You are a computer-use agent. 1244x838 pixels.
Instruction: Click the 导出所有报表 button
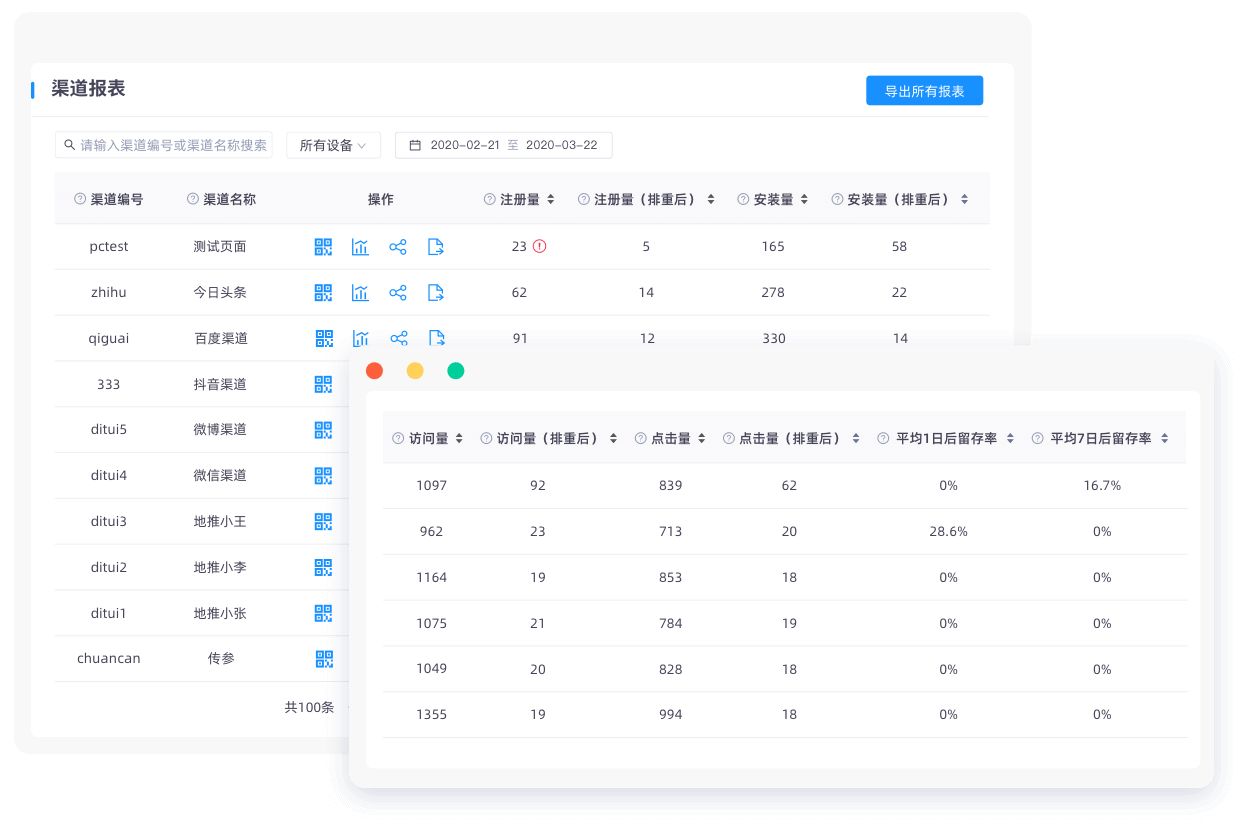tap(924, 91)
